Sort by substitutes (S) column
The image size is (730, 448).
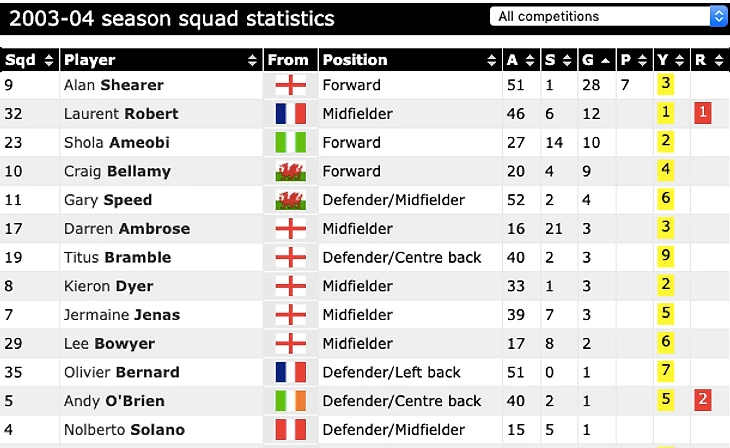click(x=558, y=60)
